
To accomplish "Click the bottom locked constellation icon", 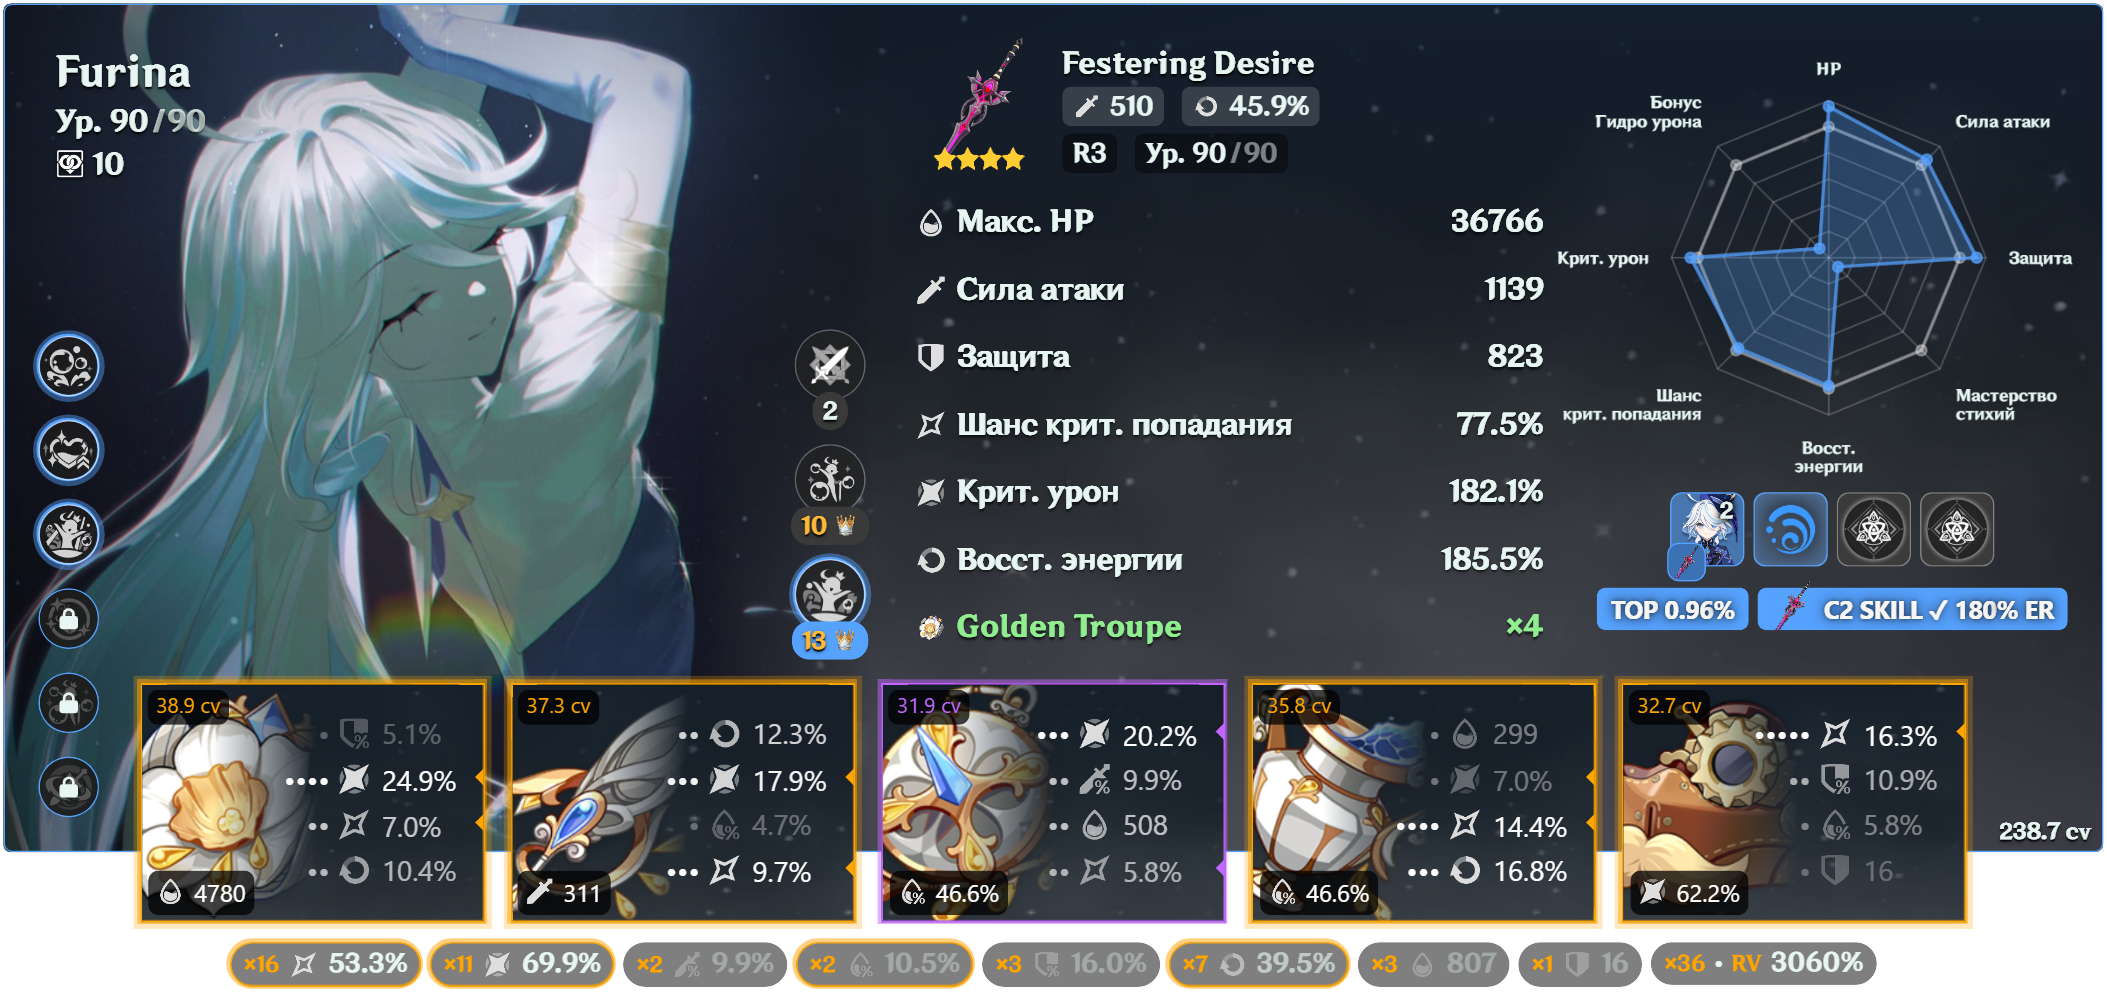I will tap(69, 786).
